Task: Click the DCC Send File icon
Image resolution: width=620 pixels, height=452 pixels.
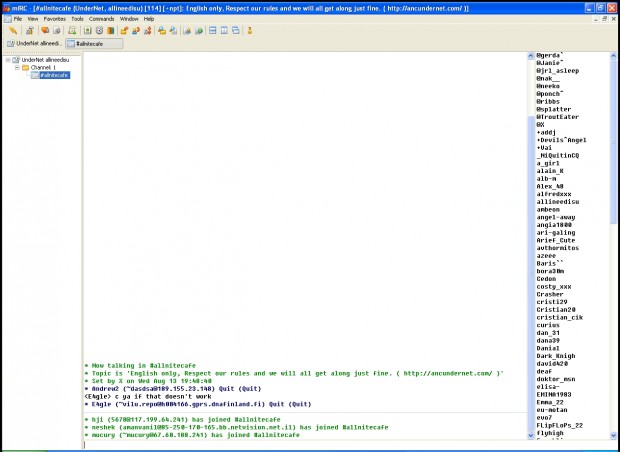Action: [x=124, y=30]
